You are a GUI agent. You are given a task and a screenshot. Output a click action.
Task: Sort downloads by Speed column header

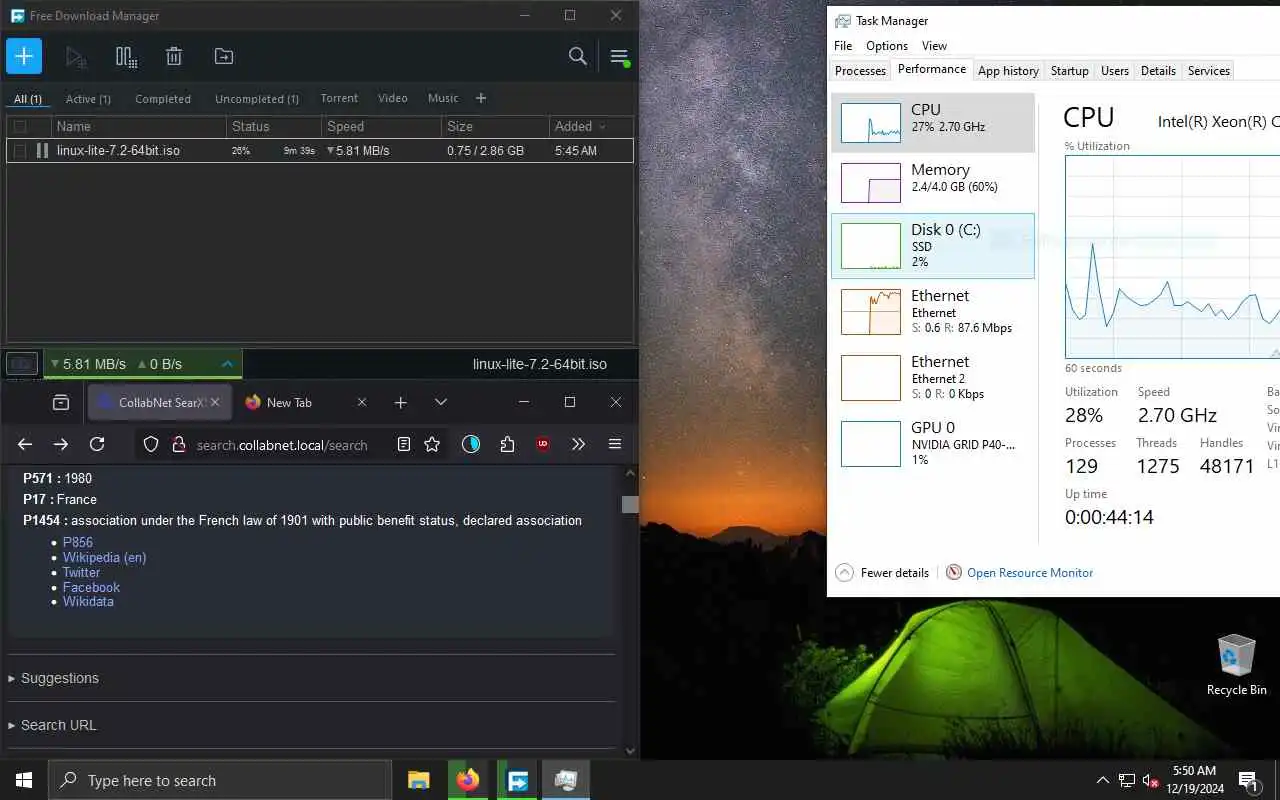382,126
